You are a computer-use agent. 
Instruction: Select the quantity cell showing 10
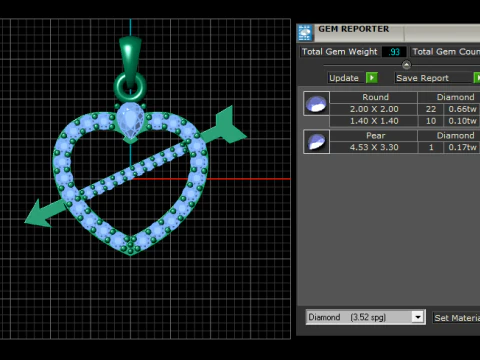pos(431,121)
